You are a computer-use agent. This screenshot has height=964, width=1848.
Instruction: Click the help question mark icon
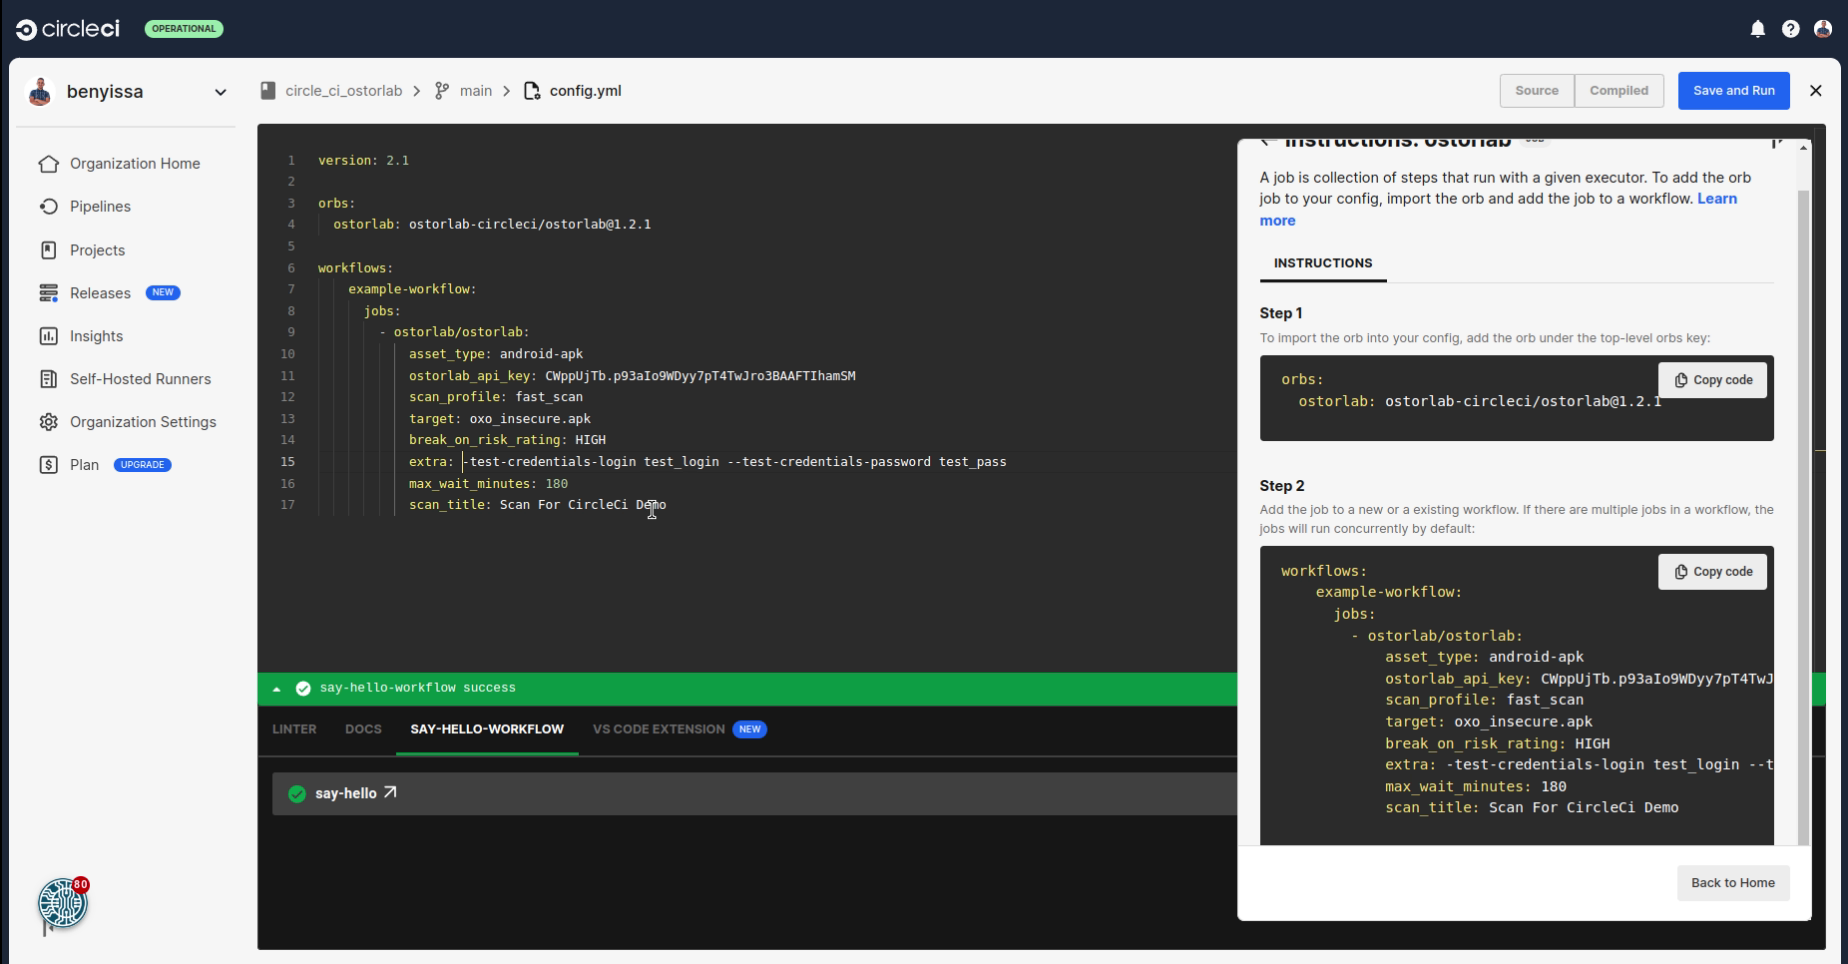(1790, 29)
